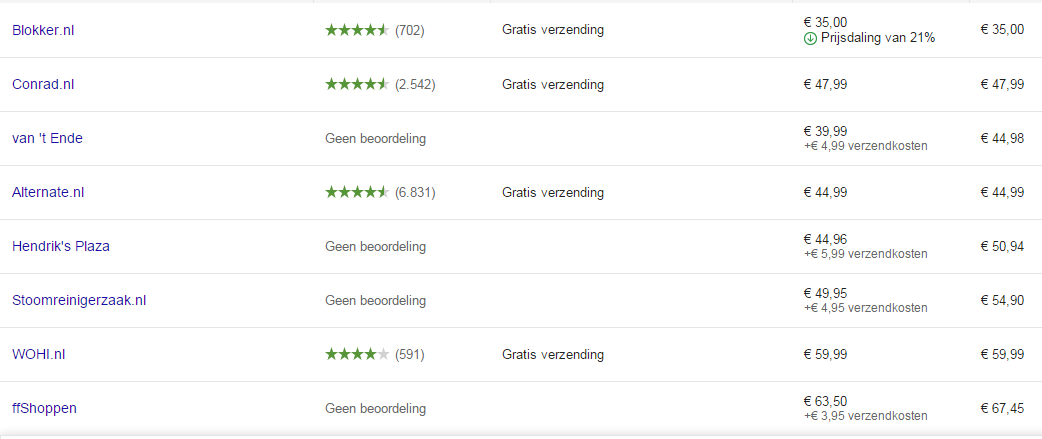Open the Blokker.nl seller link
The width and height of the screenshot is (1042, 439).
(x=43, y=30)
